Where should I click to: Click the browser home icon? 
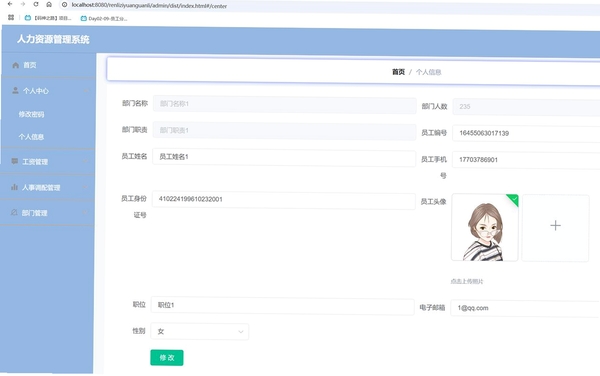(49, 4)
